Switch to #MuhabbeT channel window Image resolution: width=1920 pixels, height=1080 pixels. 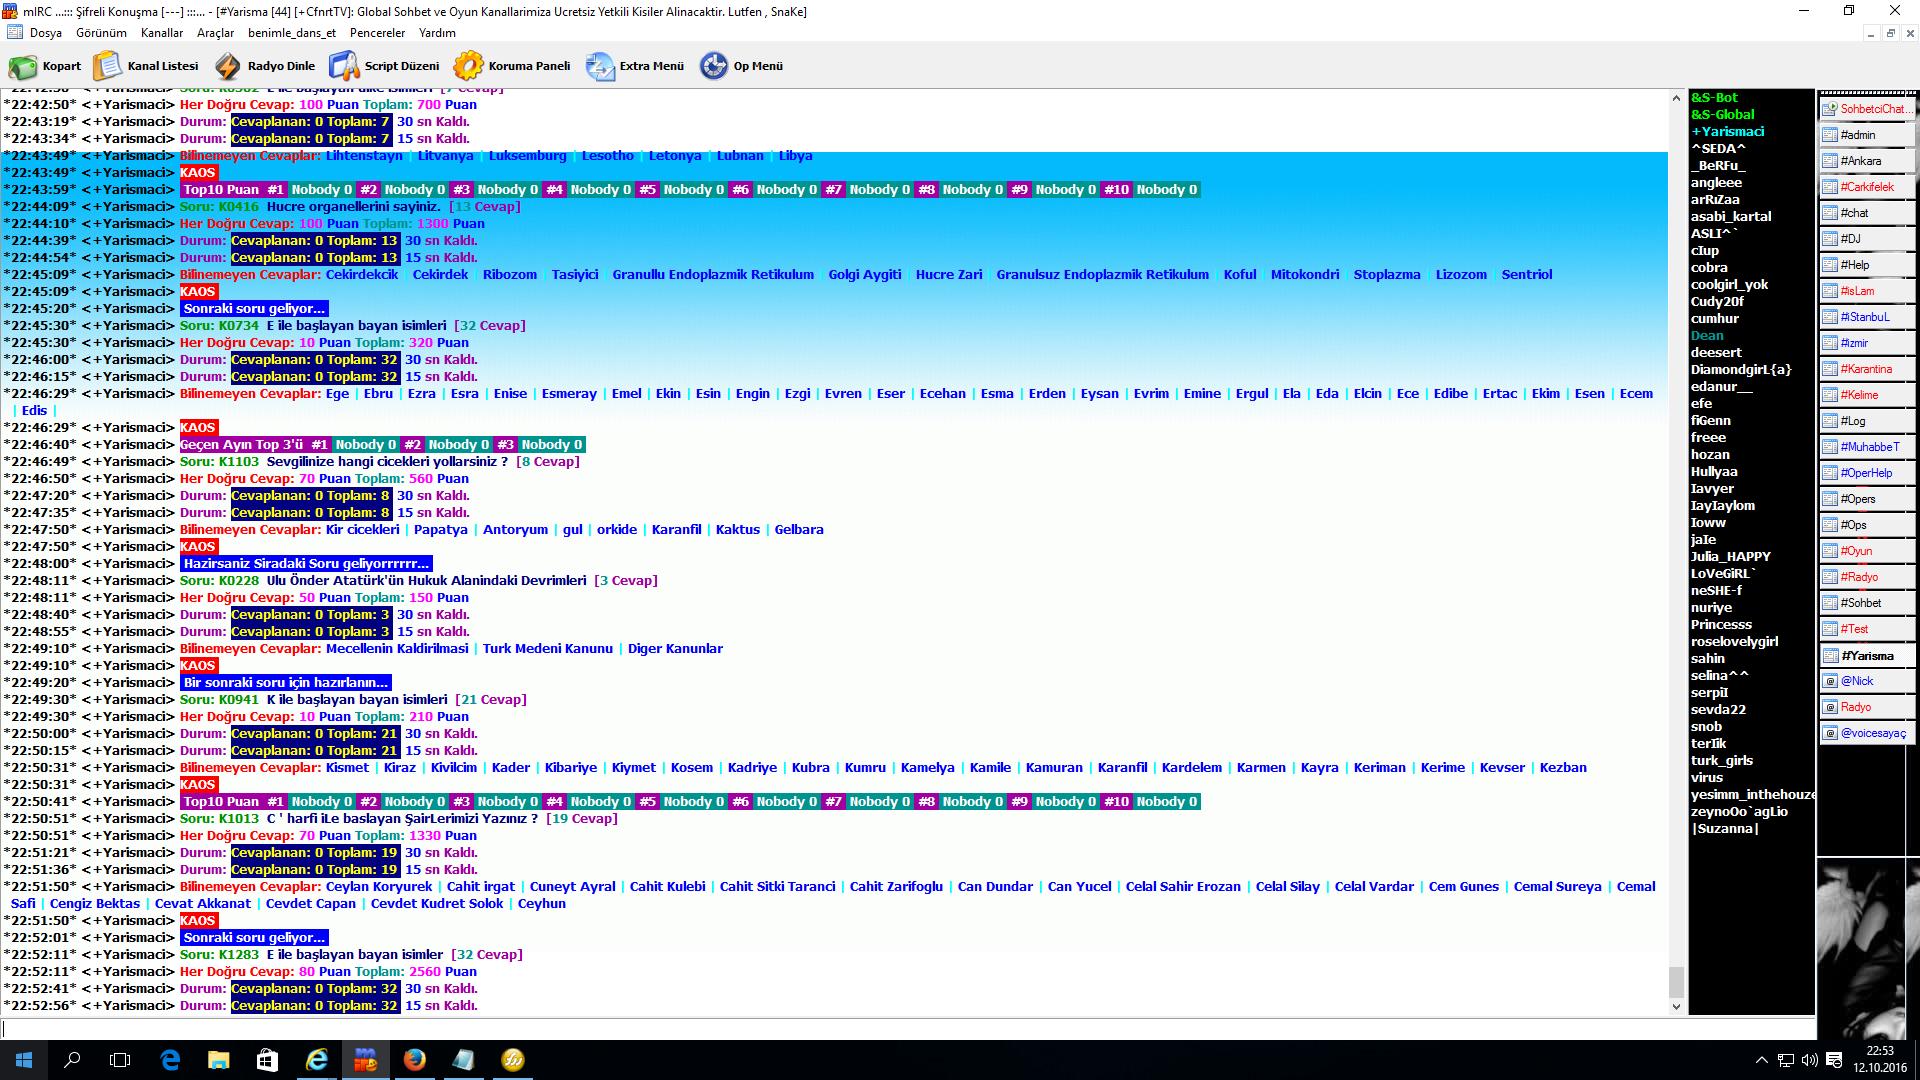click(1867, 447)
